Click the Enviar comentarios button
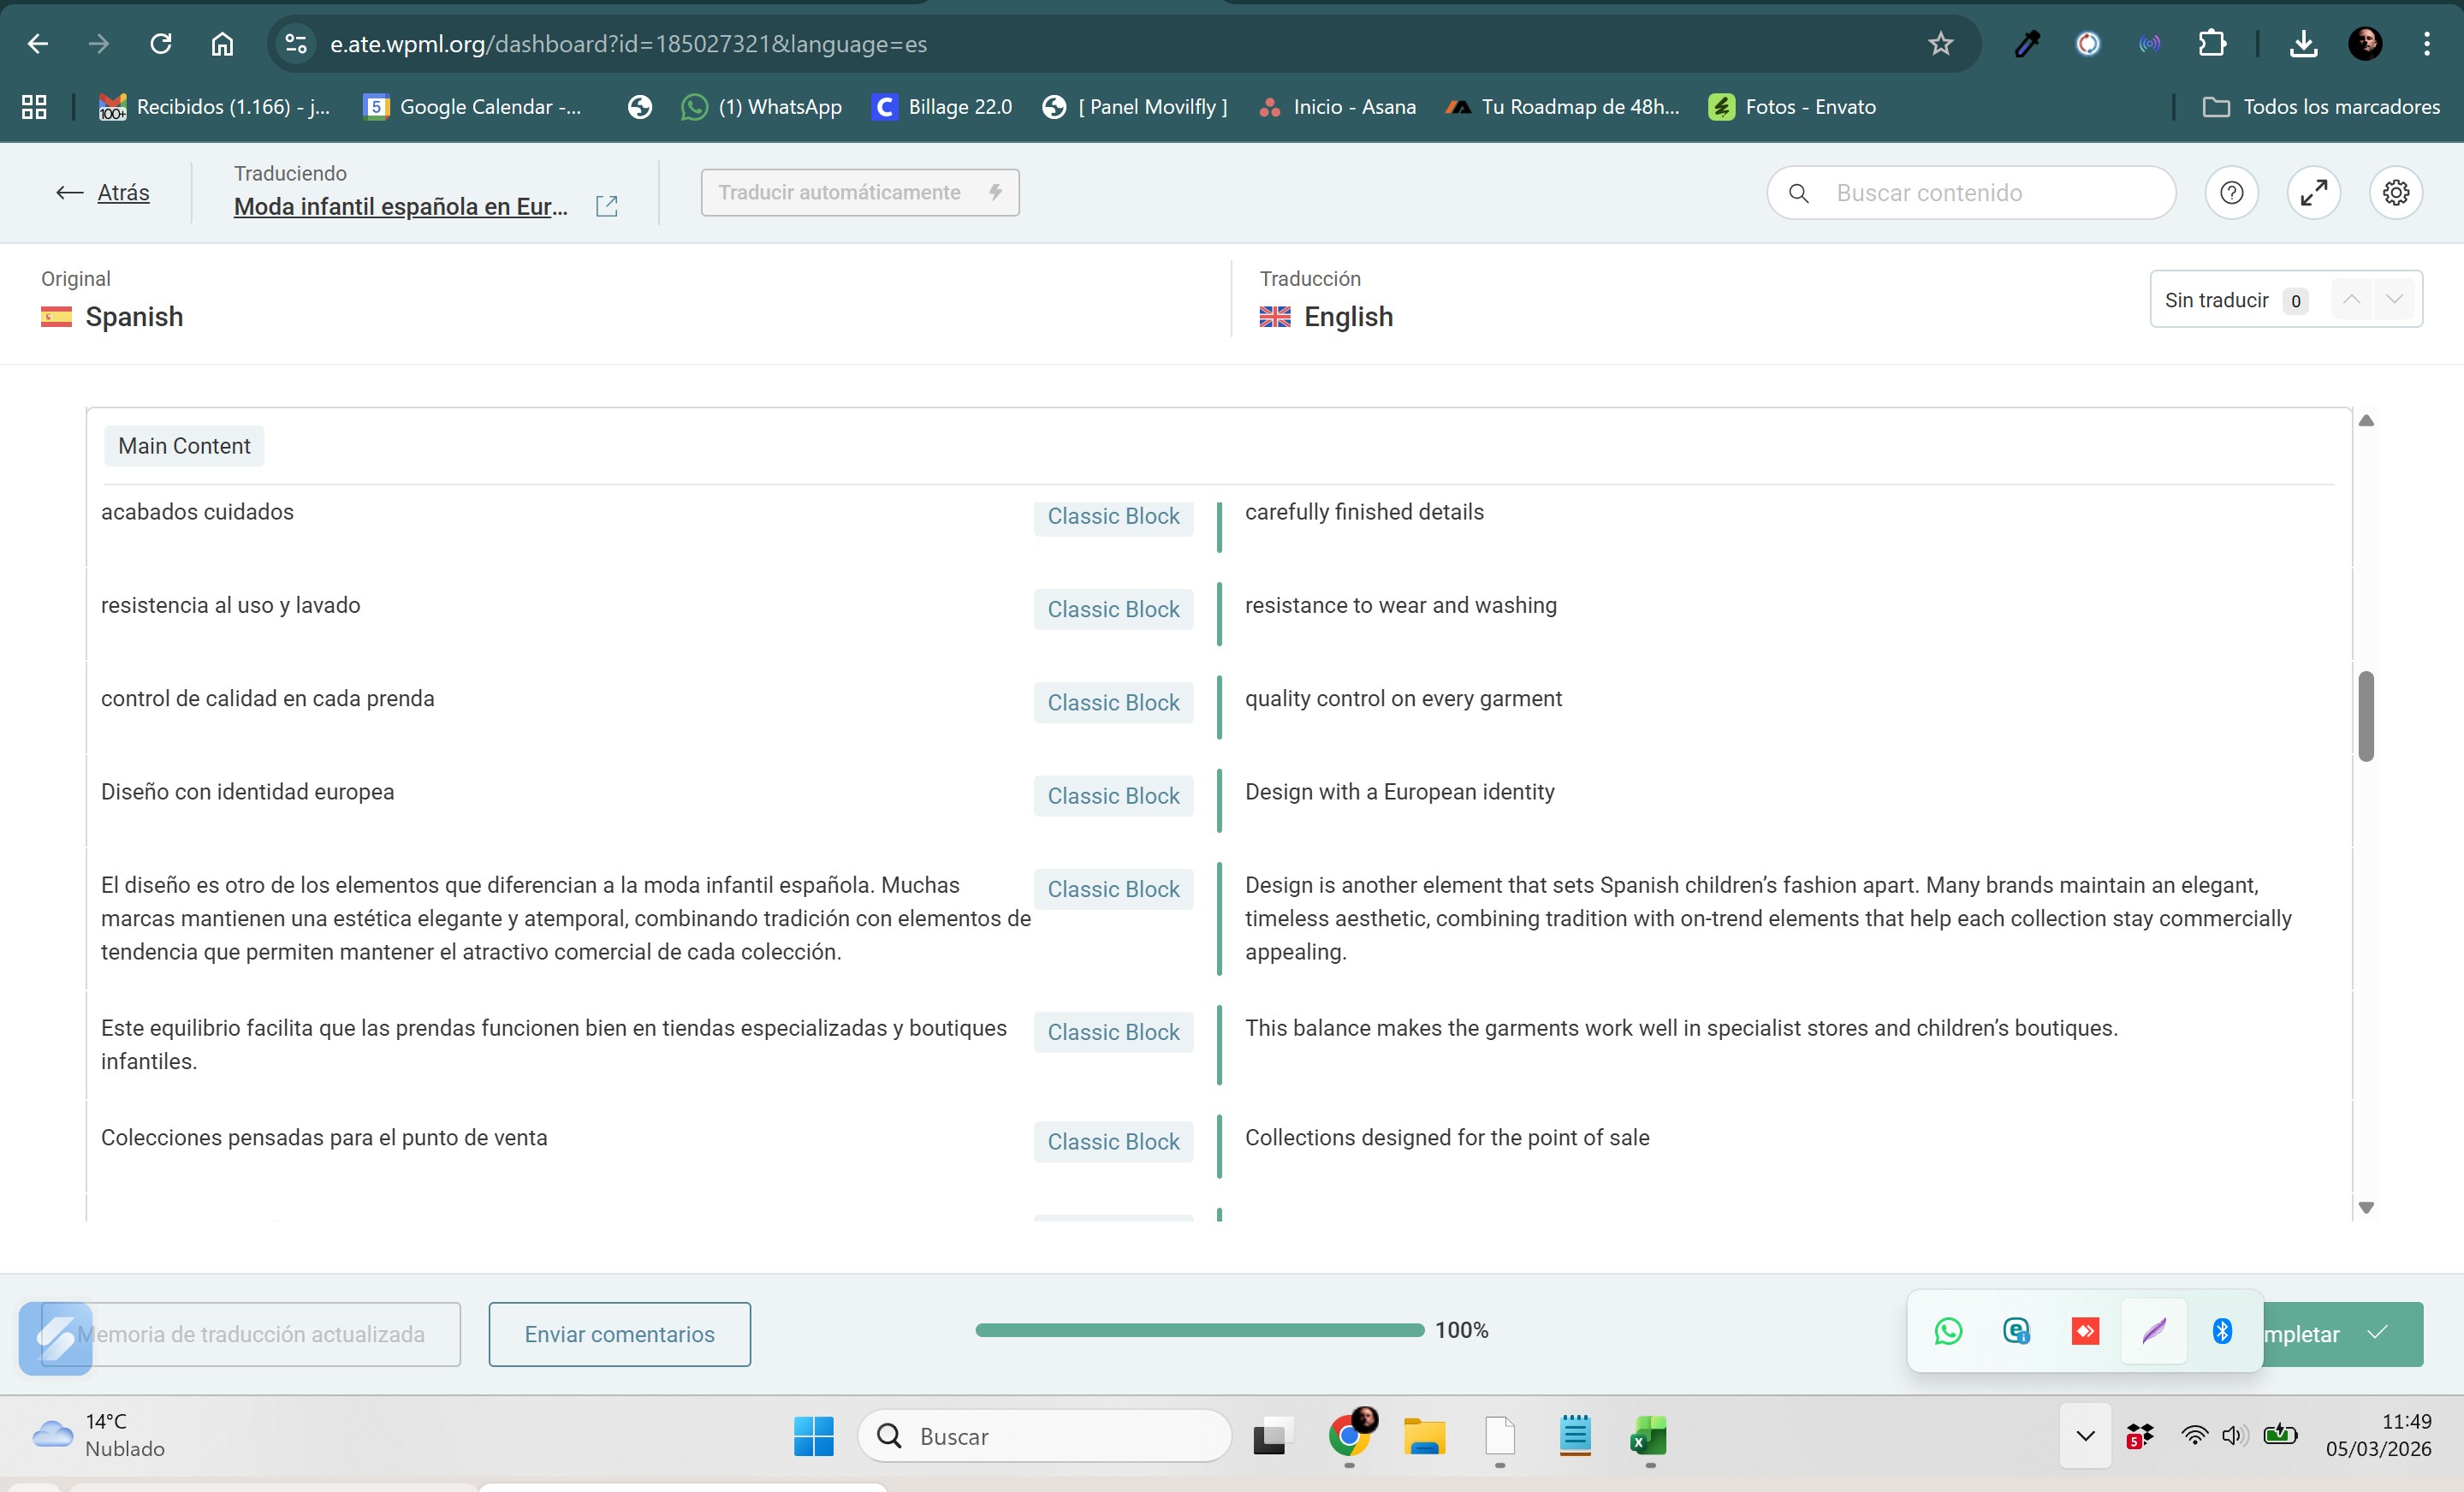This screenshot has width=2464, height=1492. 619,1334
